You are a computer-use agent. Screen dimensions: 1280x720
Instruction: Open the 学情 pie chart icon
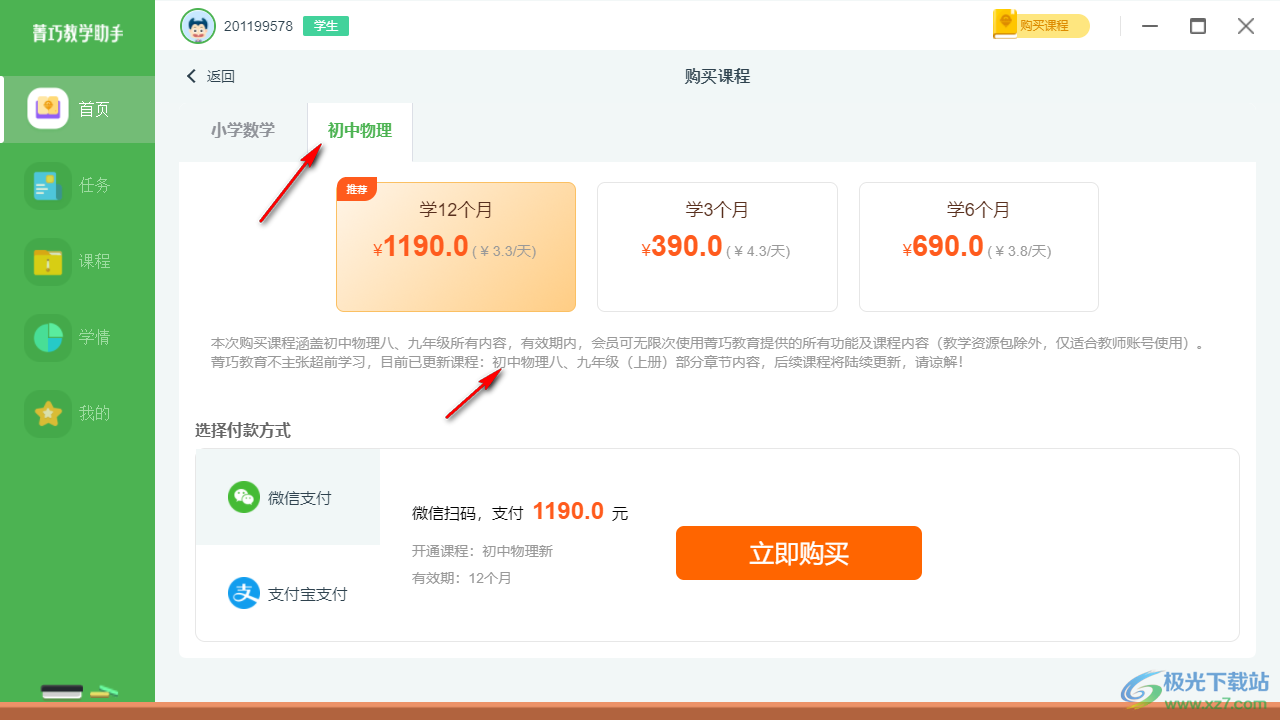(48, 337)
